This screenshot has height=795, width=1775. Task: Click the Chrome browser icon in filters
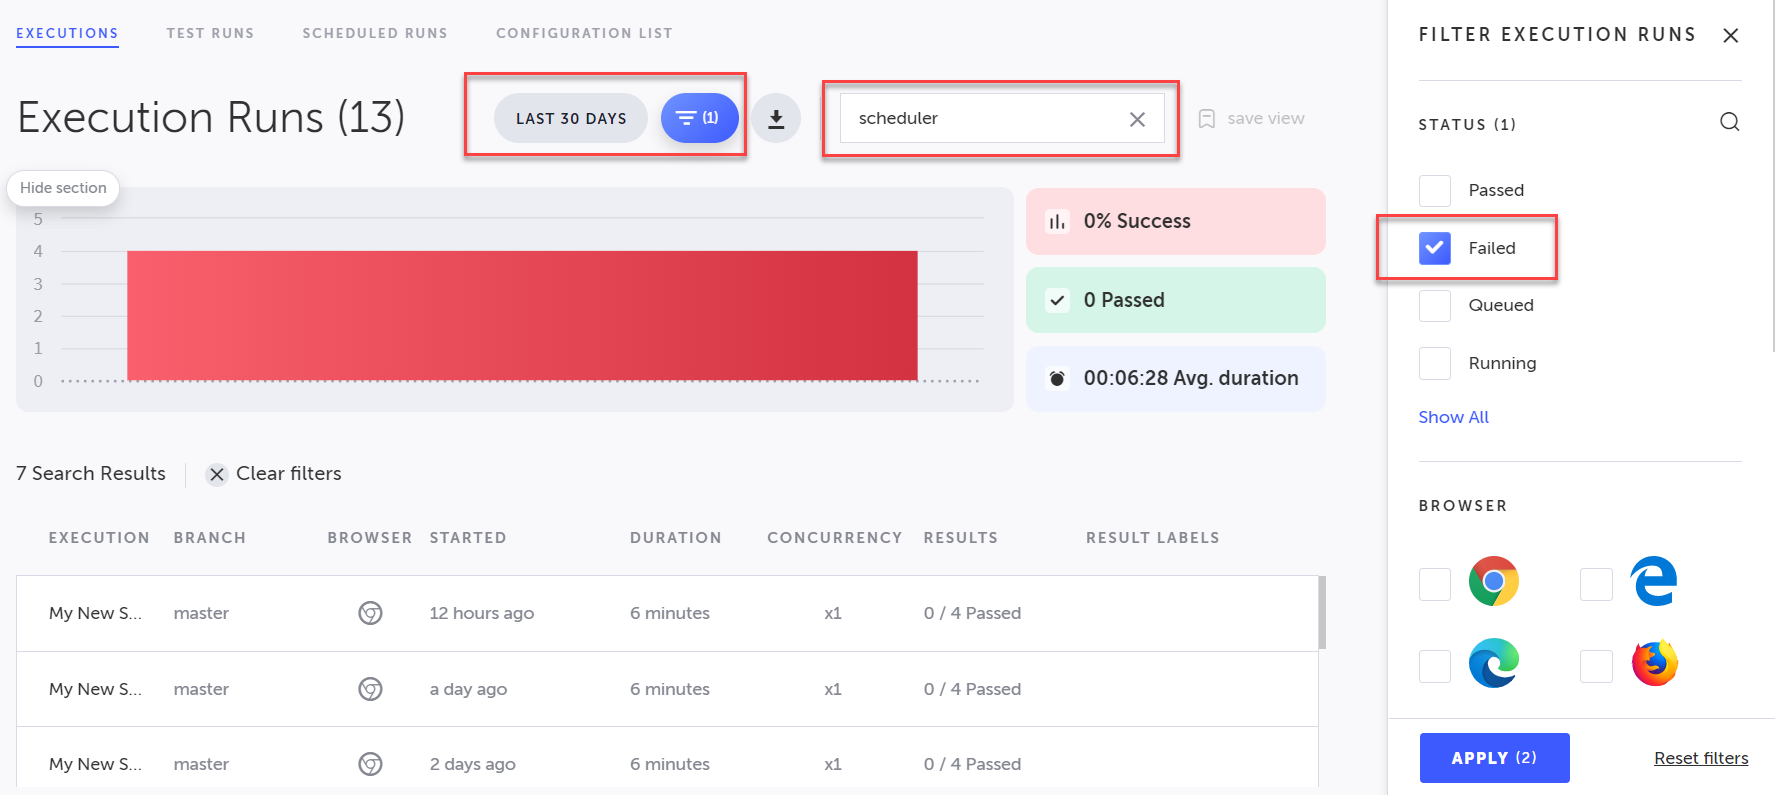pos(1493,581)
